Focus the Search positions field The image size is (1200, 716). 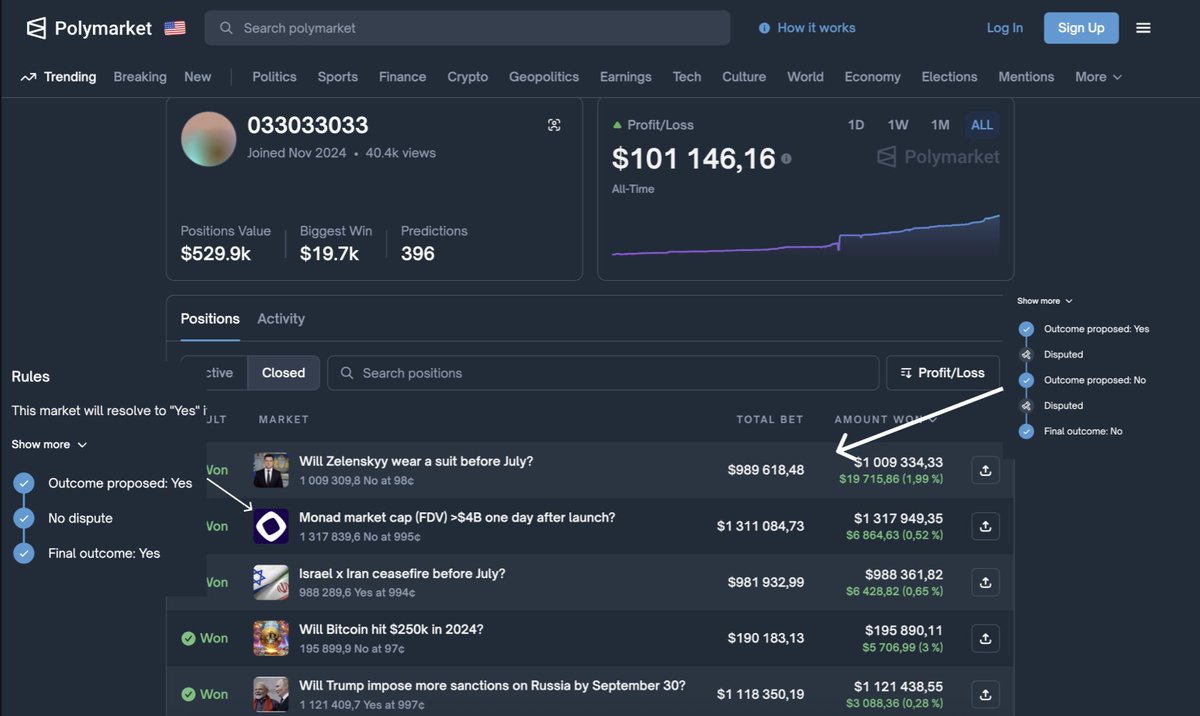pyautogui.click(x=603, y=373)
